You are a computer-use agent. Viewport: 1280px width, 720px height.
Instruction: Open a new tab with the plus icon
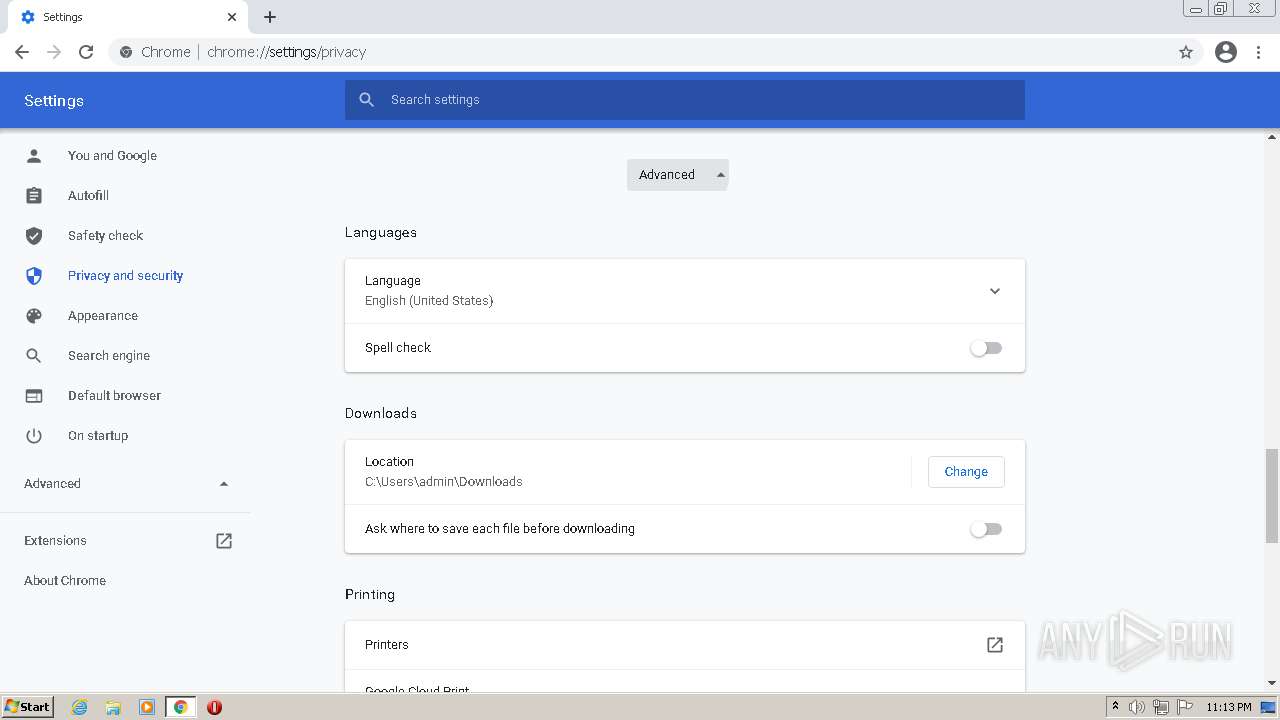[270, 17]
